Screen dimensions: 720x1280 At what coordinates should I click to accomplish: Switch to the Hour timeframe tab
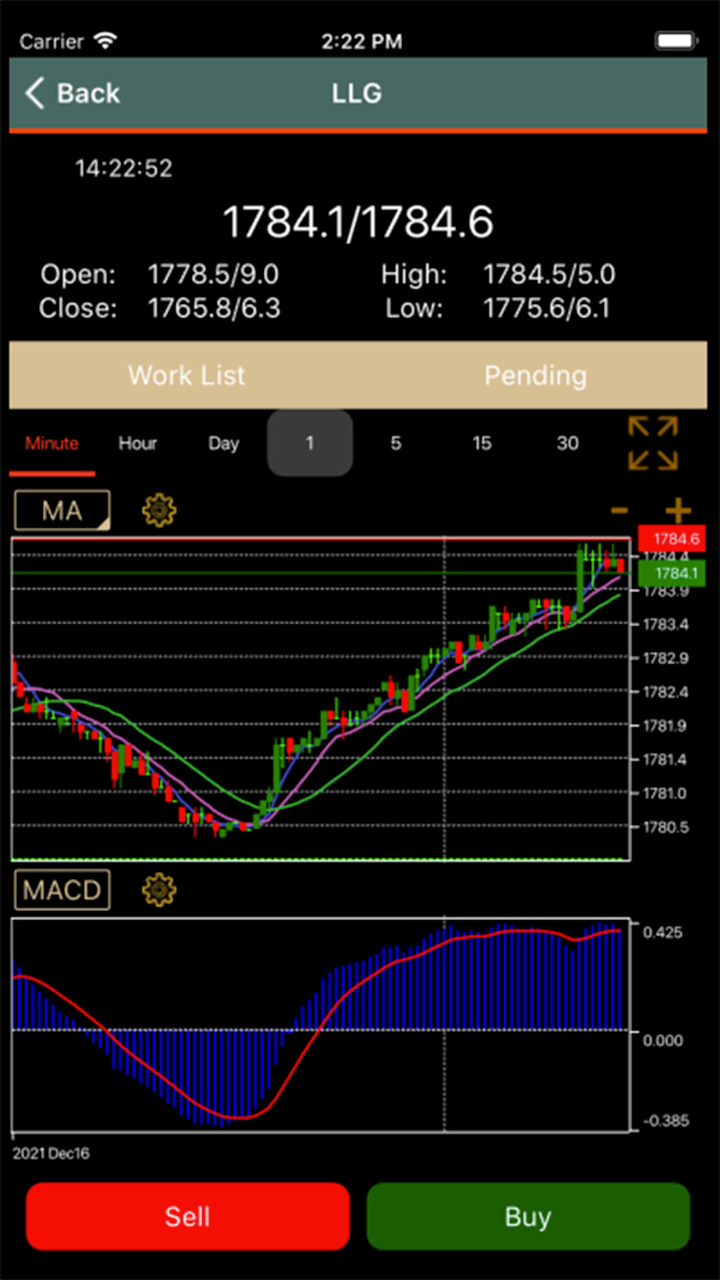pos(138,443)
